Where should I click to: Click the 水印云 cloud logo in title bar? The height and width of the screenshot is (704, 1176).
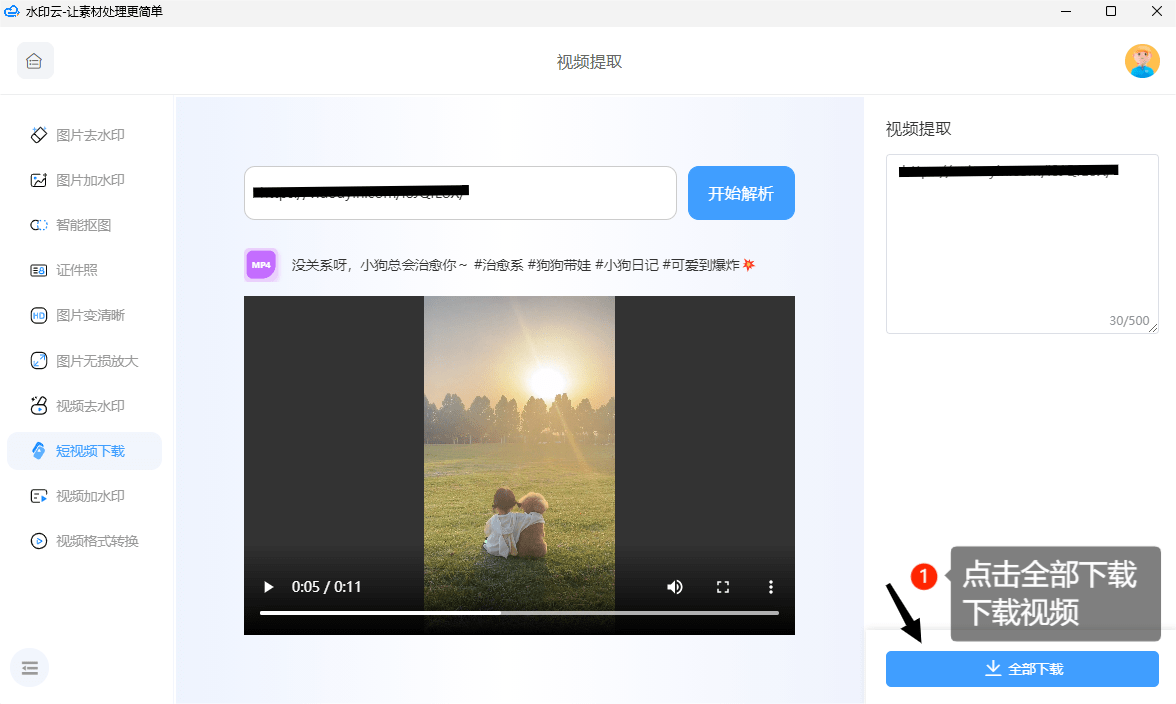click(x=11, y=11)
